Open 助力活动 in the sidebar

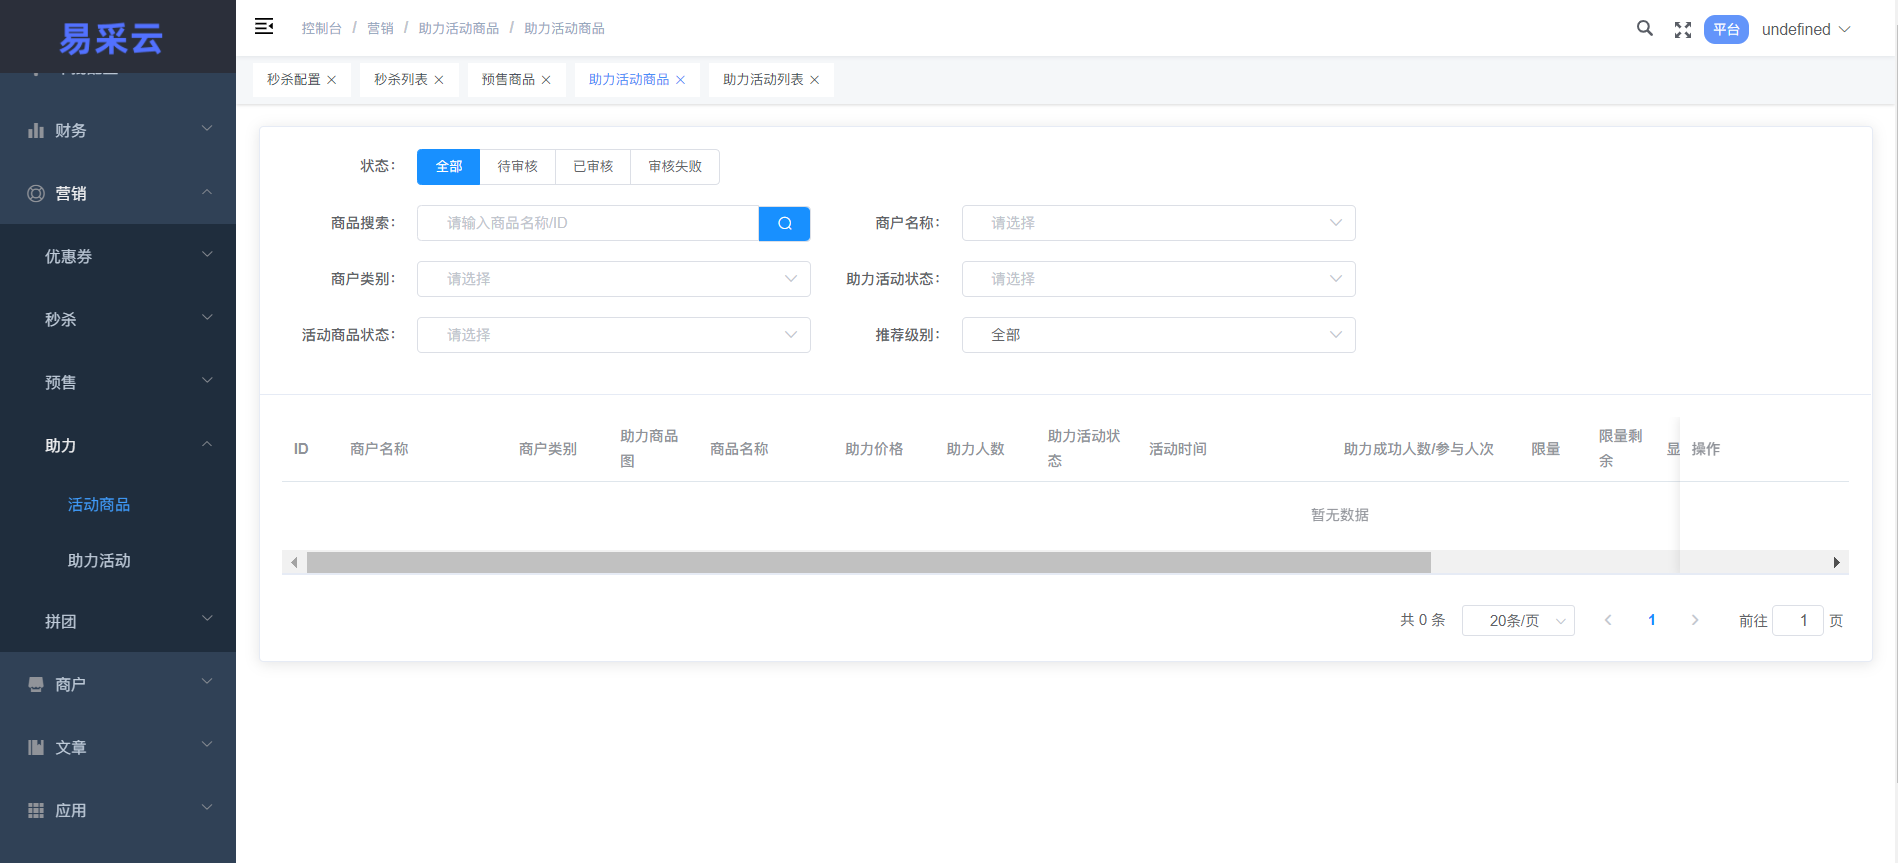[x=99, y=561]
